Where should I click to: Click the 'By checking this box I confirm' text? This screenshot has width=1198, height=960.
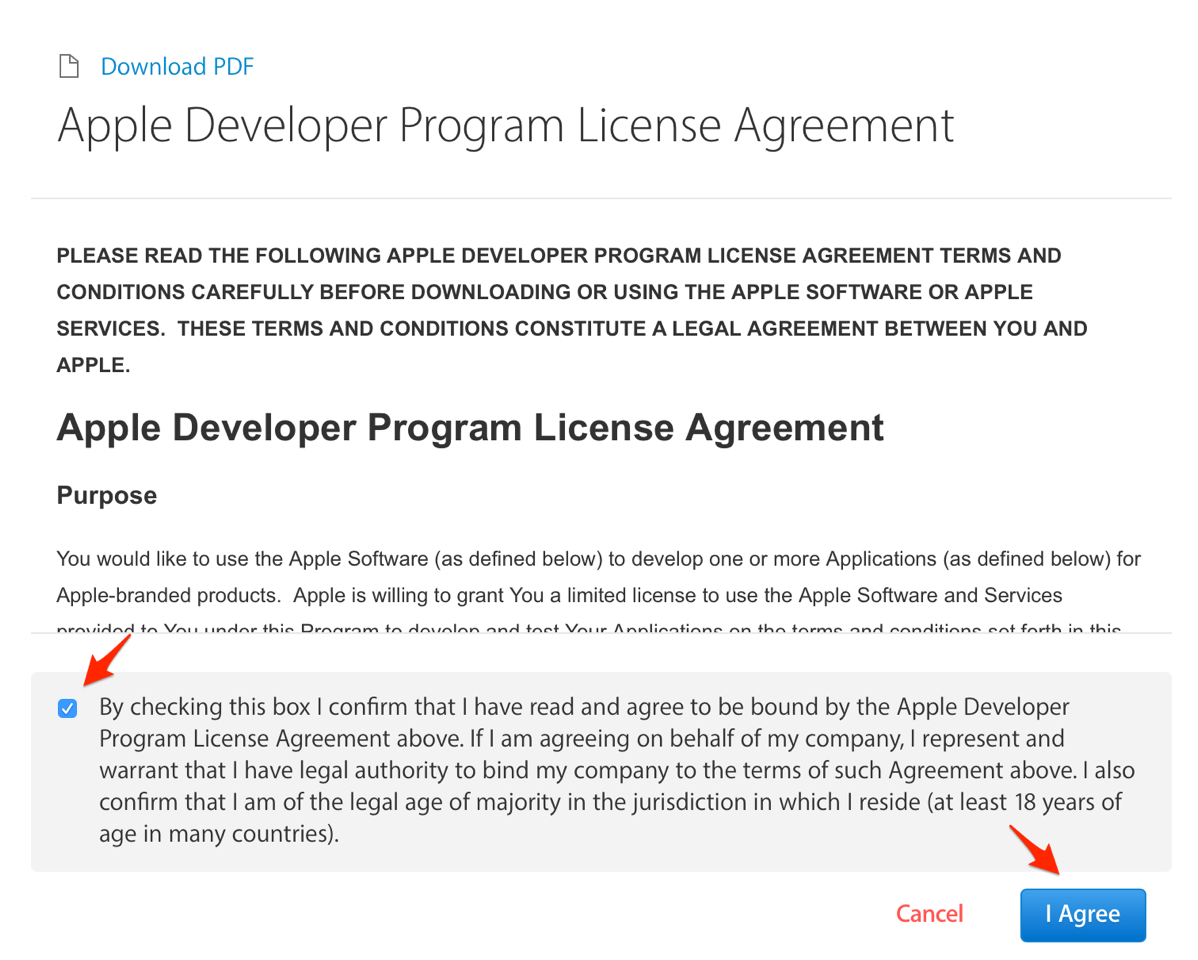tap(617, 770)
